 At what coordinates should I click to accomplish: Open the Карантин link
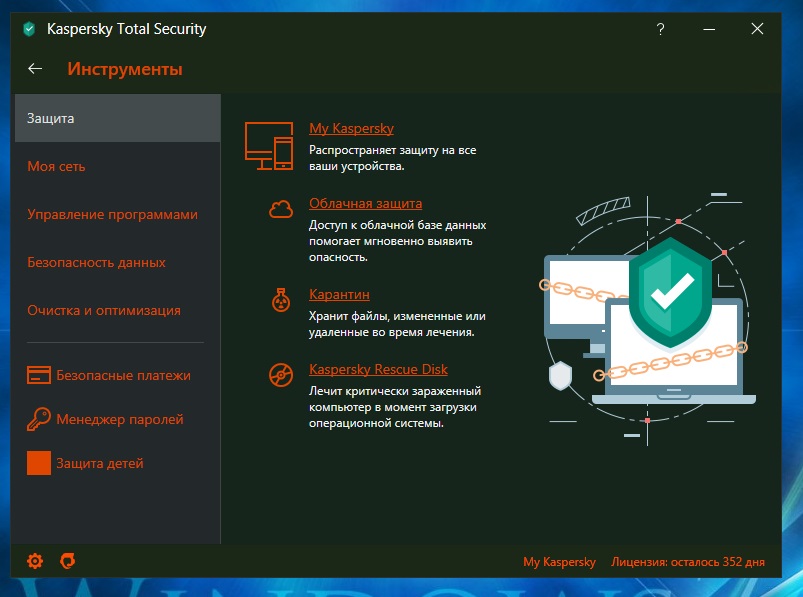339,294
